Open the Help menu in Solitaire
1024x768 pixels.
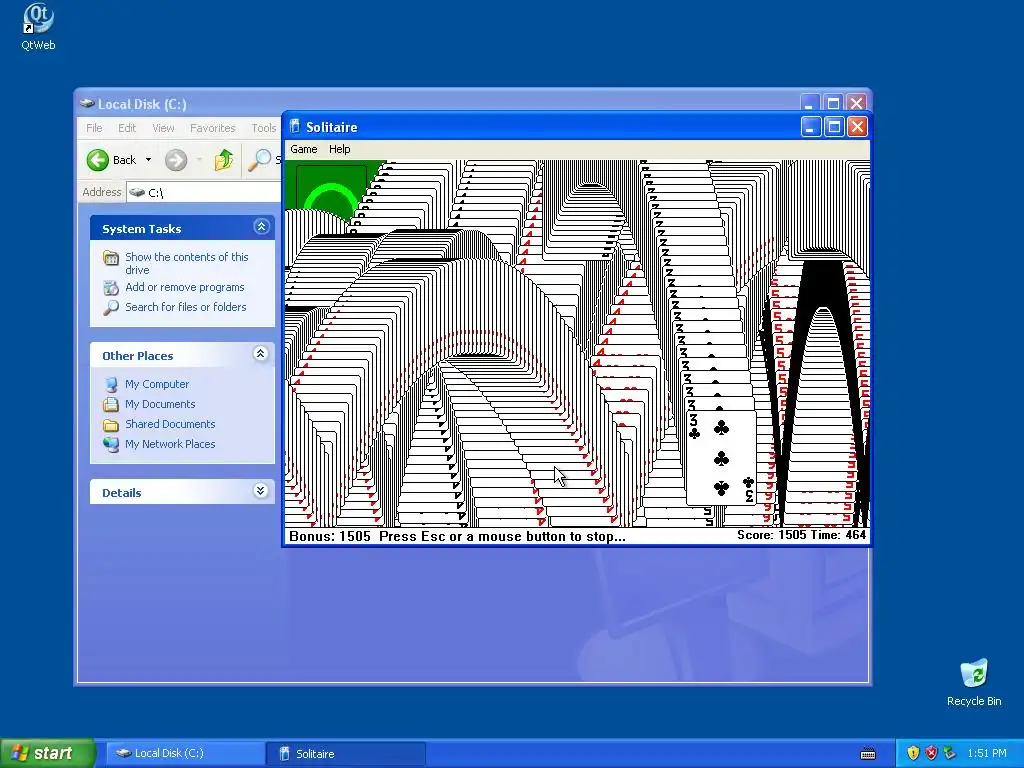pos(340,149)
